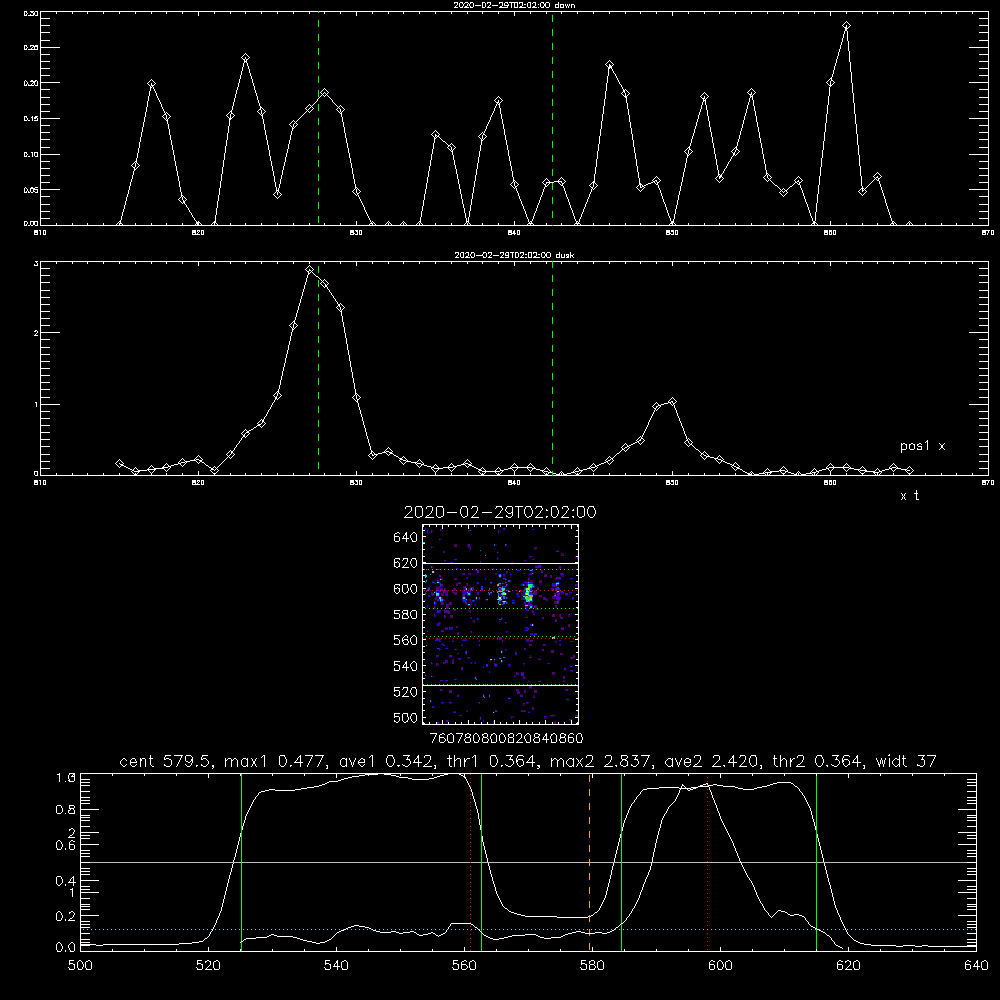Click the second green dashed line in dawn plot

click(x=552, y=118)
